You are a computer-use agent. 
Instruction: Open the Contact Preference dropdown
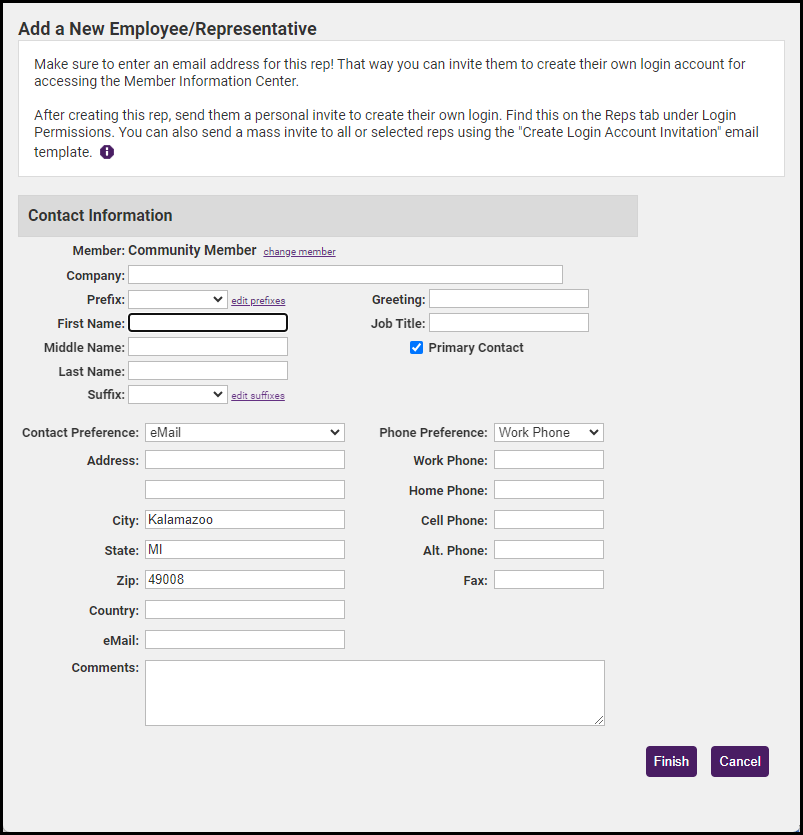click(245, 433)
